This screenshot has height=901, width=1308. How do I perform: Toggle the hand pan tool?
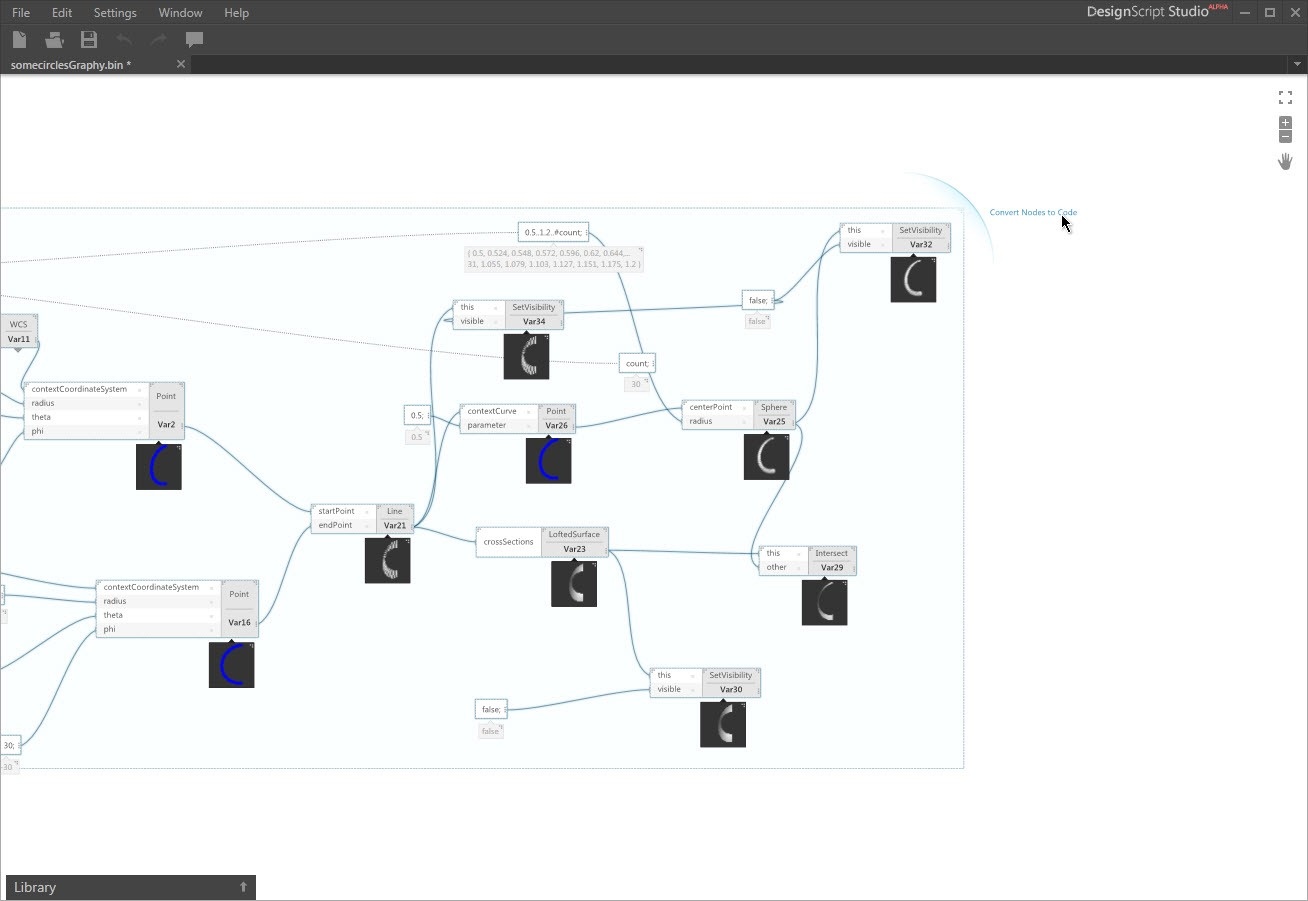pyautogui.click(x=1285, y=161)
